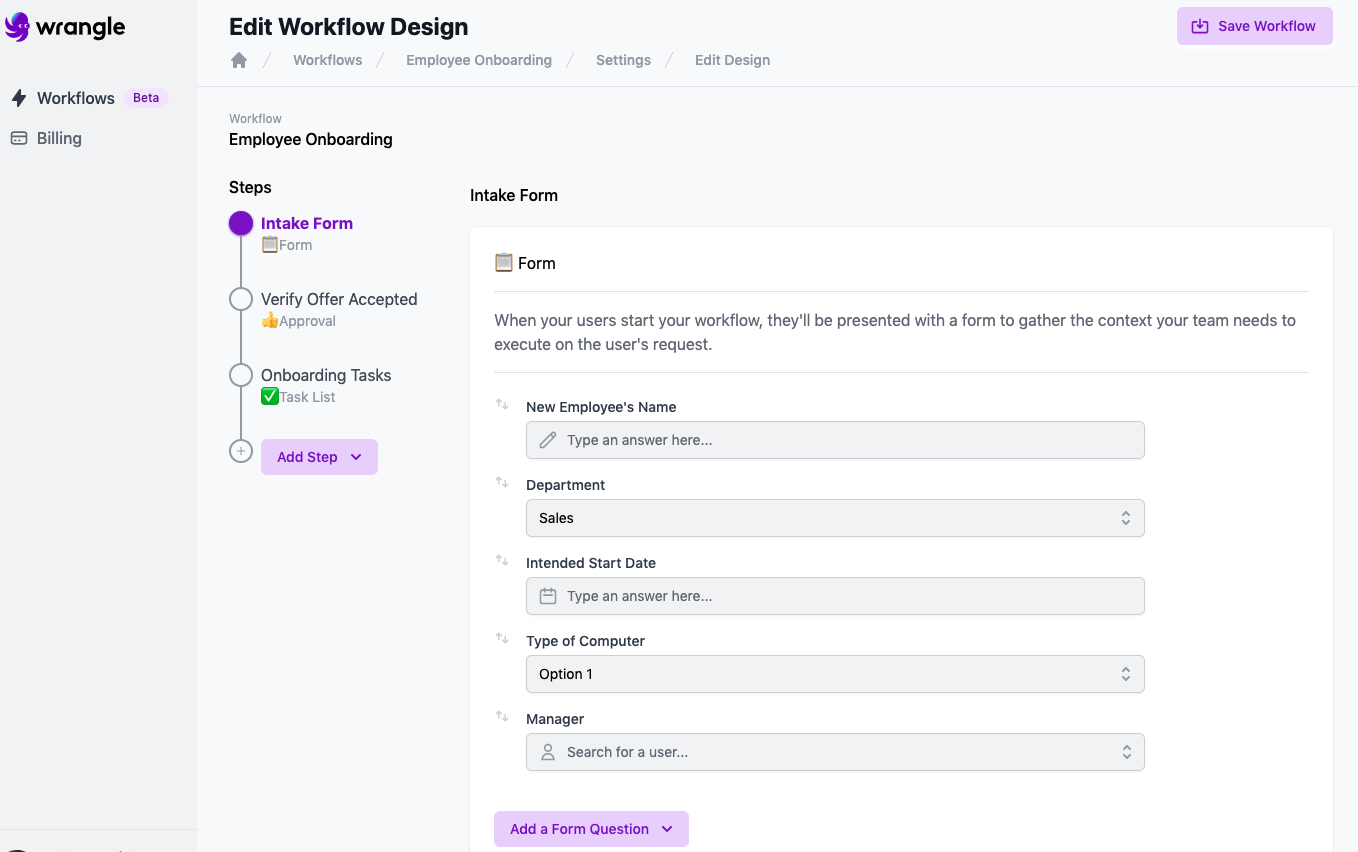Open the Department dropdown showing Sales

[x=835, y=518]
